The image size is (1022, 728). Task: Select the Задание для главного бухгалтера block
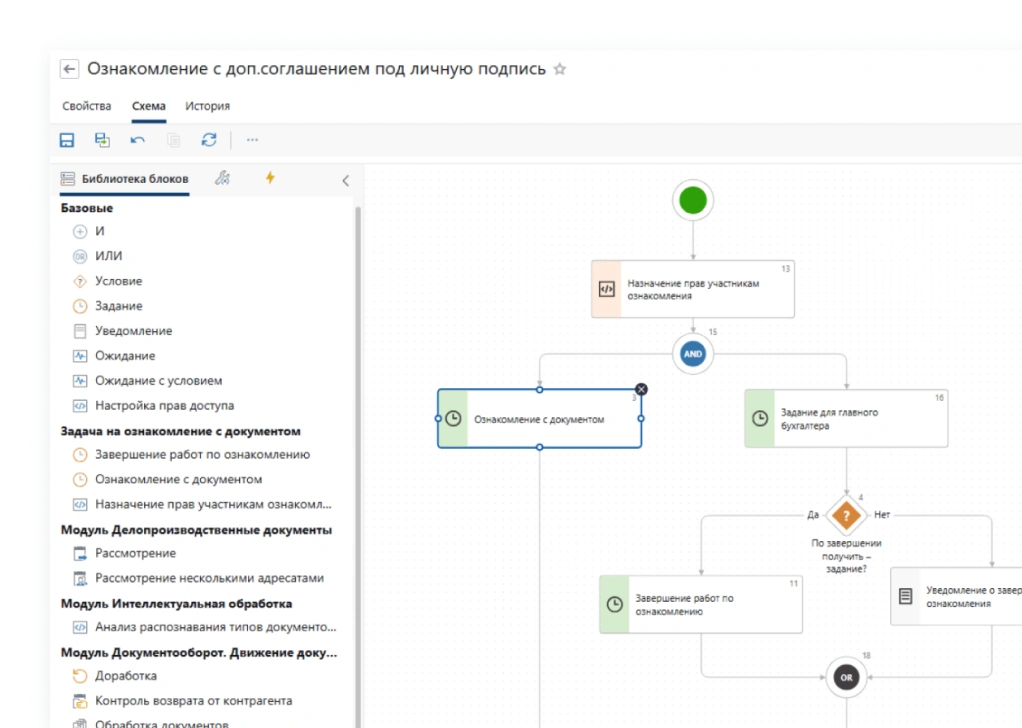point(846,418)
